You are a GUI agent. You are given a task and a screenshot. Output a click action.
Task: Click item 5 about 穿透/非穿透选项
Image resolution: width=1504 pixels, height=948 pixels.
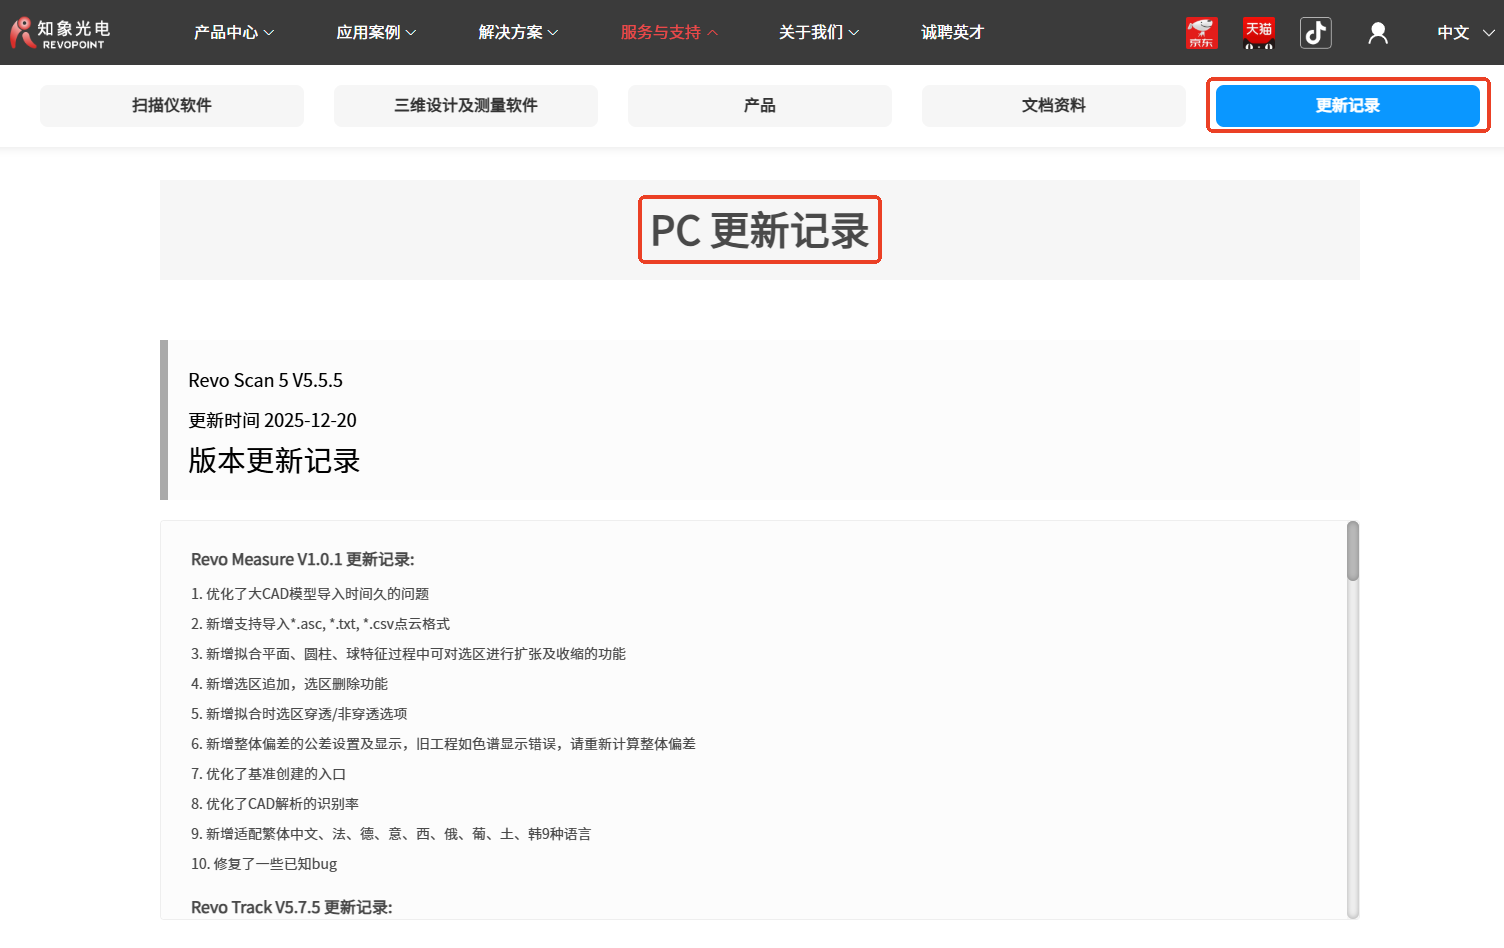299,714
